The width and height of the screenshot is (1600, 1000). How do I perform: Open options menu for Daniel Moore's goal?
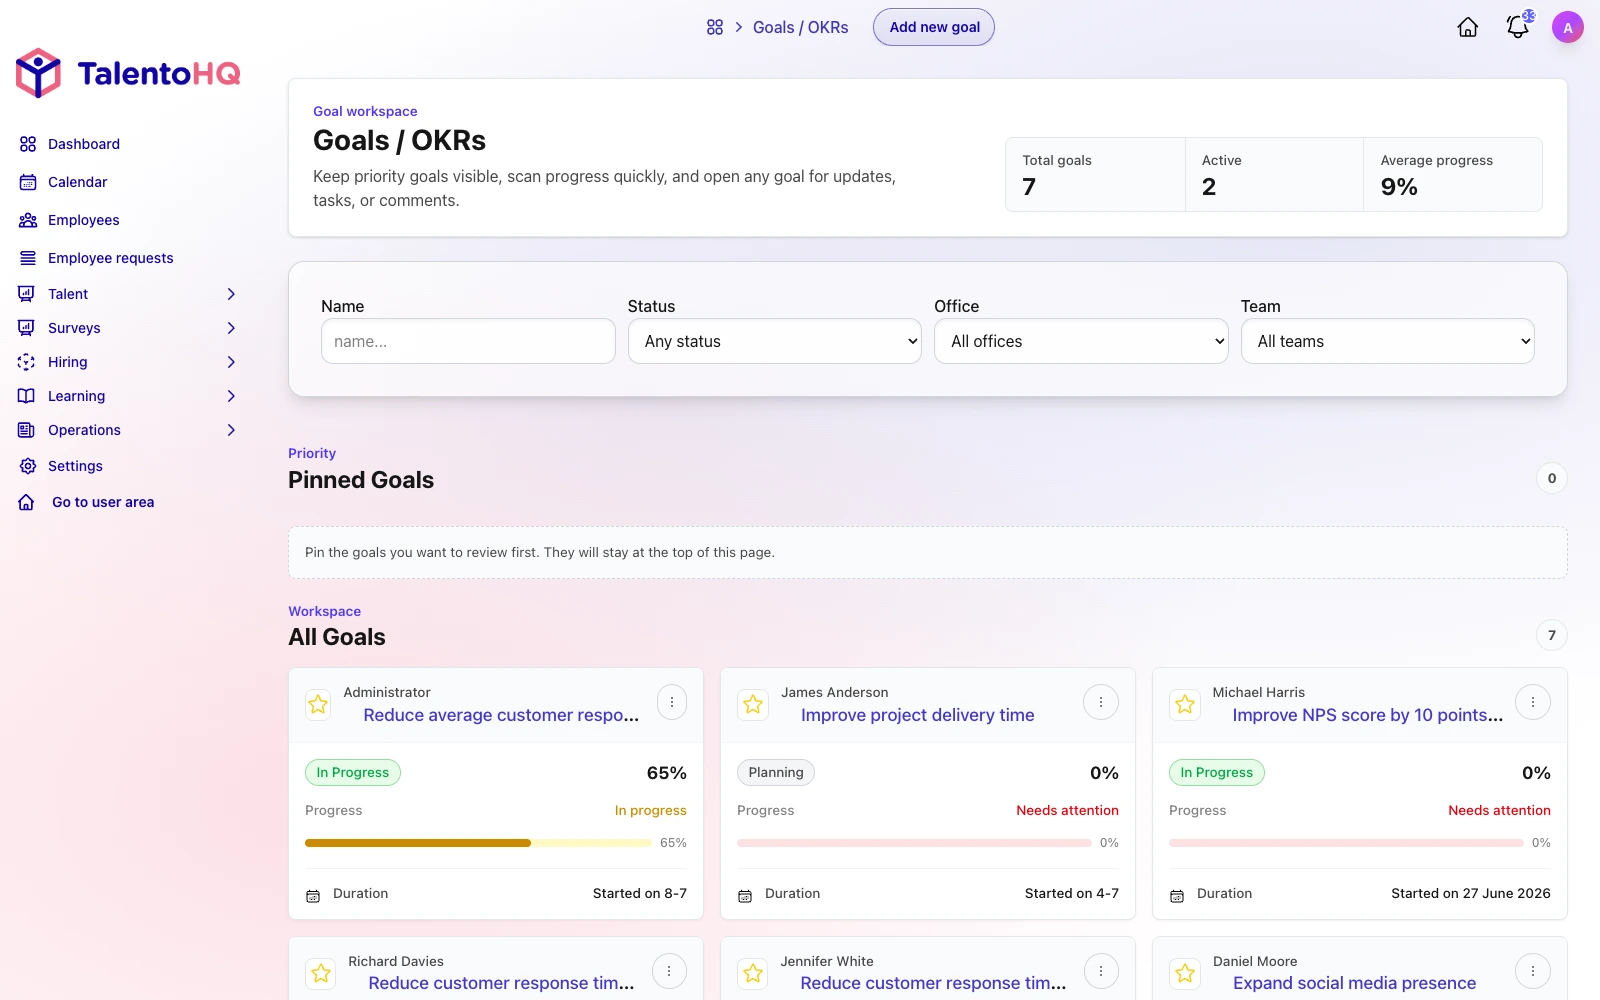pos(1533,971)
